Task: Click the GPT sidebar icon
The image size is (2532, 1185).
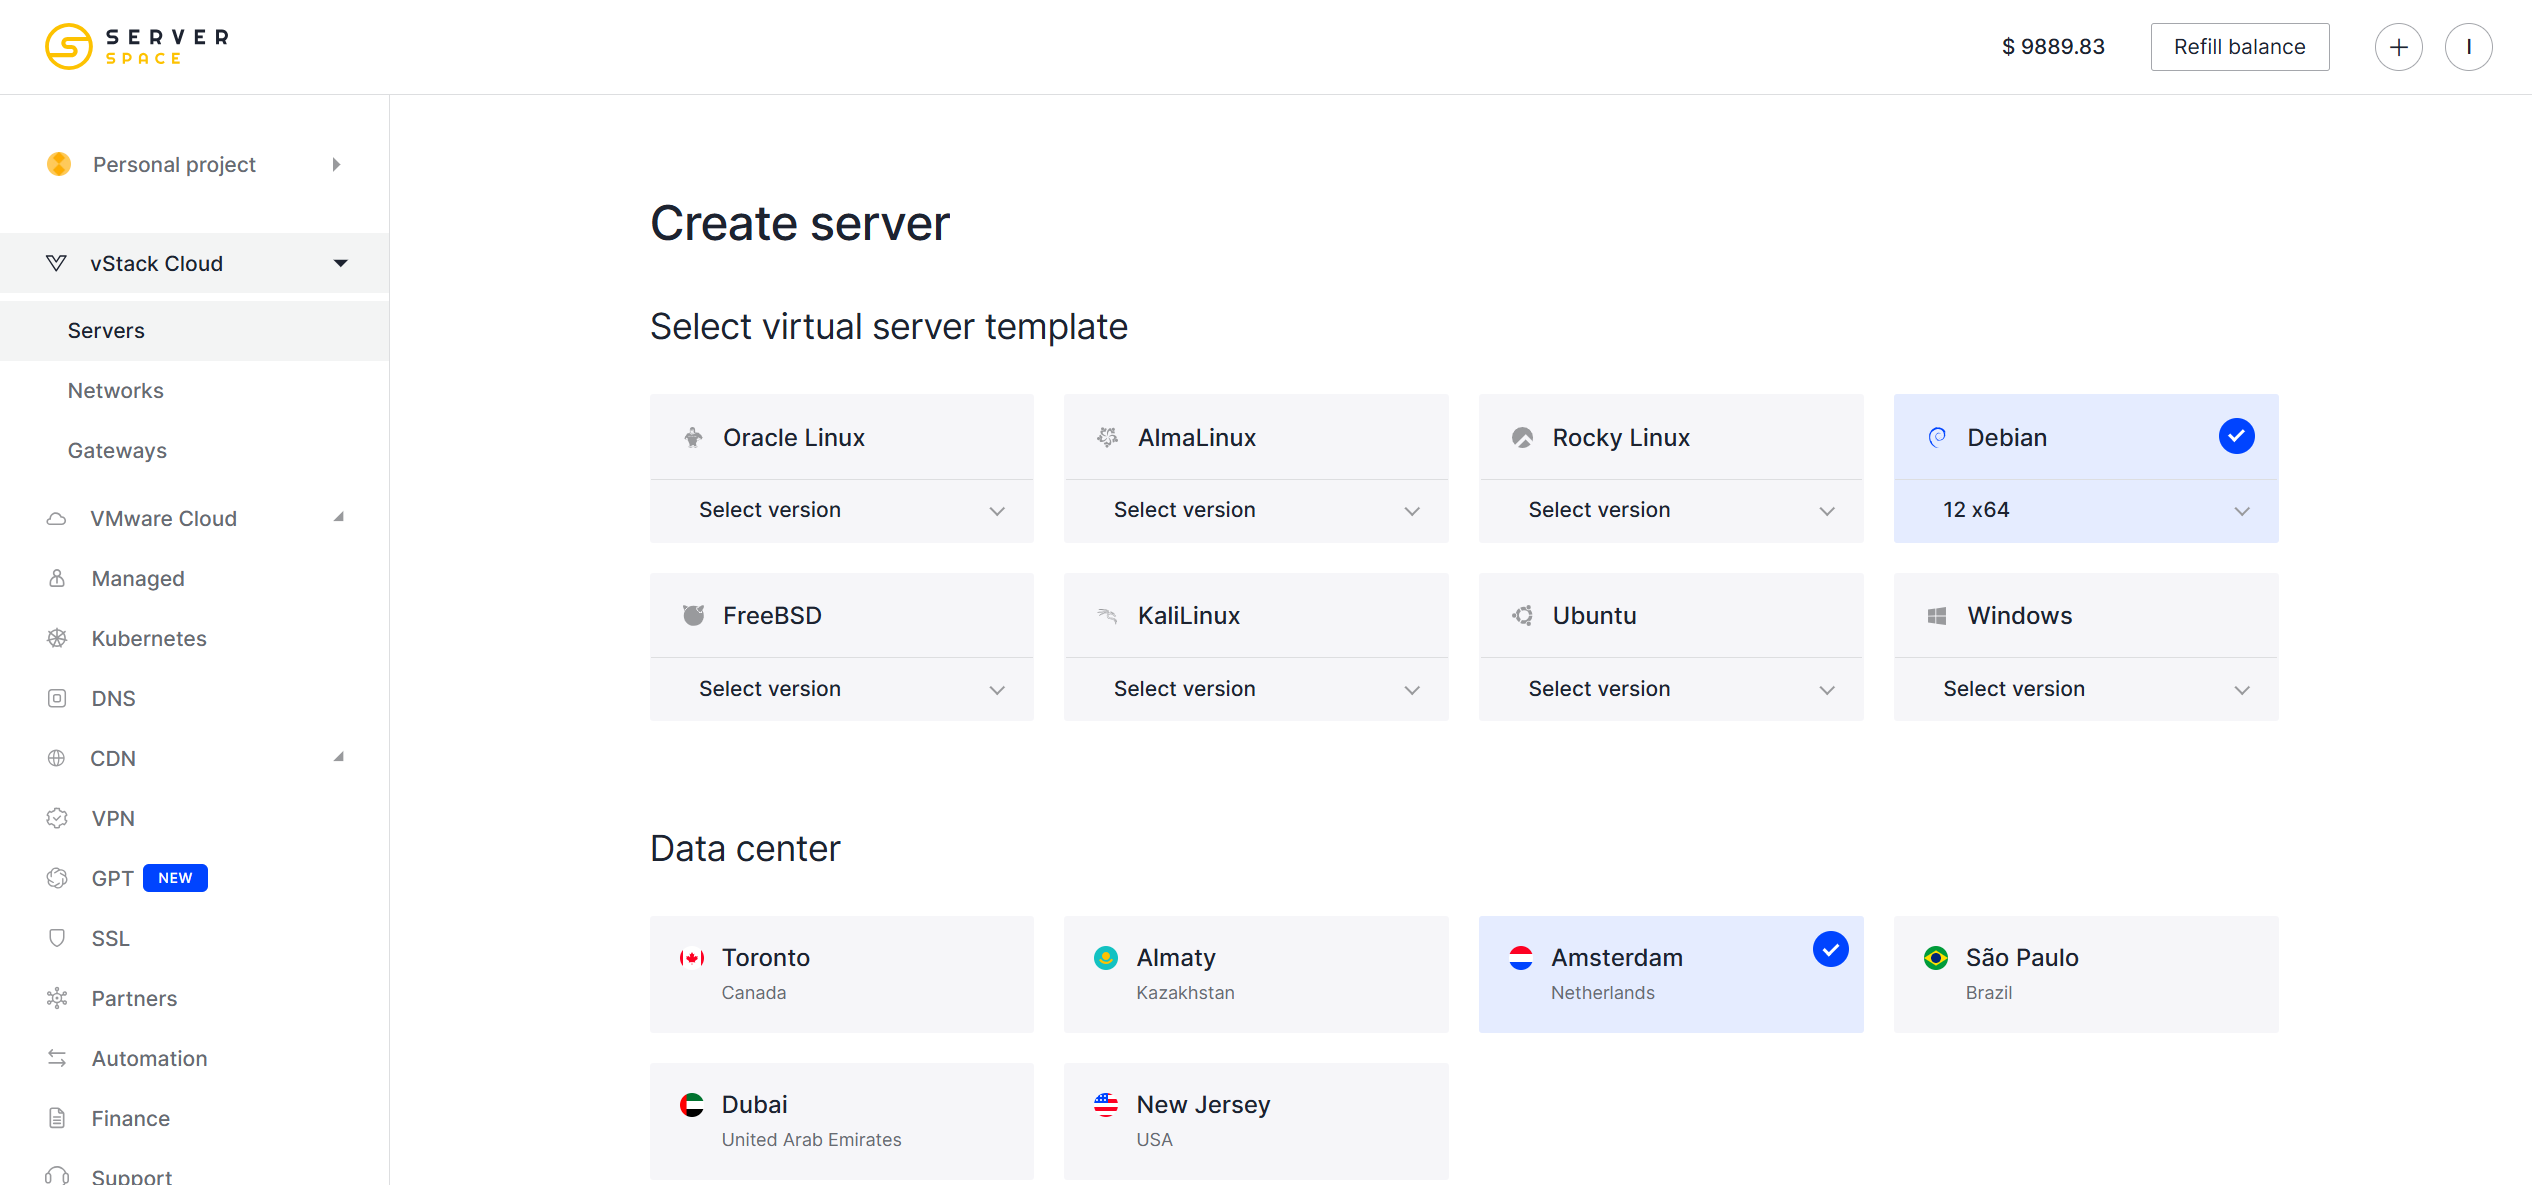Action: 57,878
